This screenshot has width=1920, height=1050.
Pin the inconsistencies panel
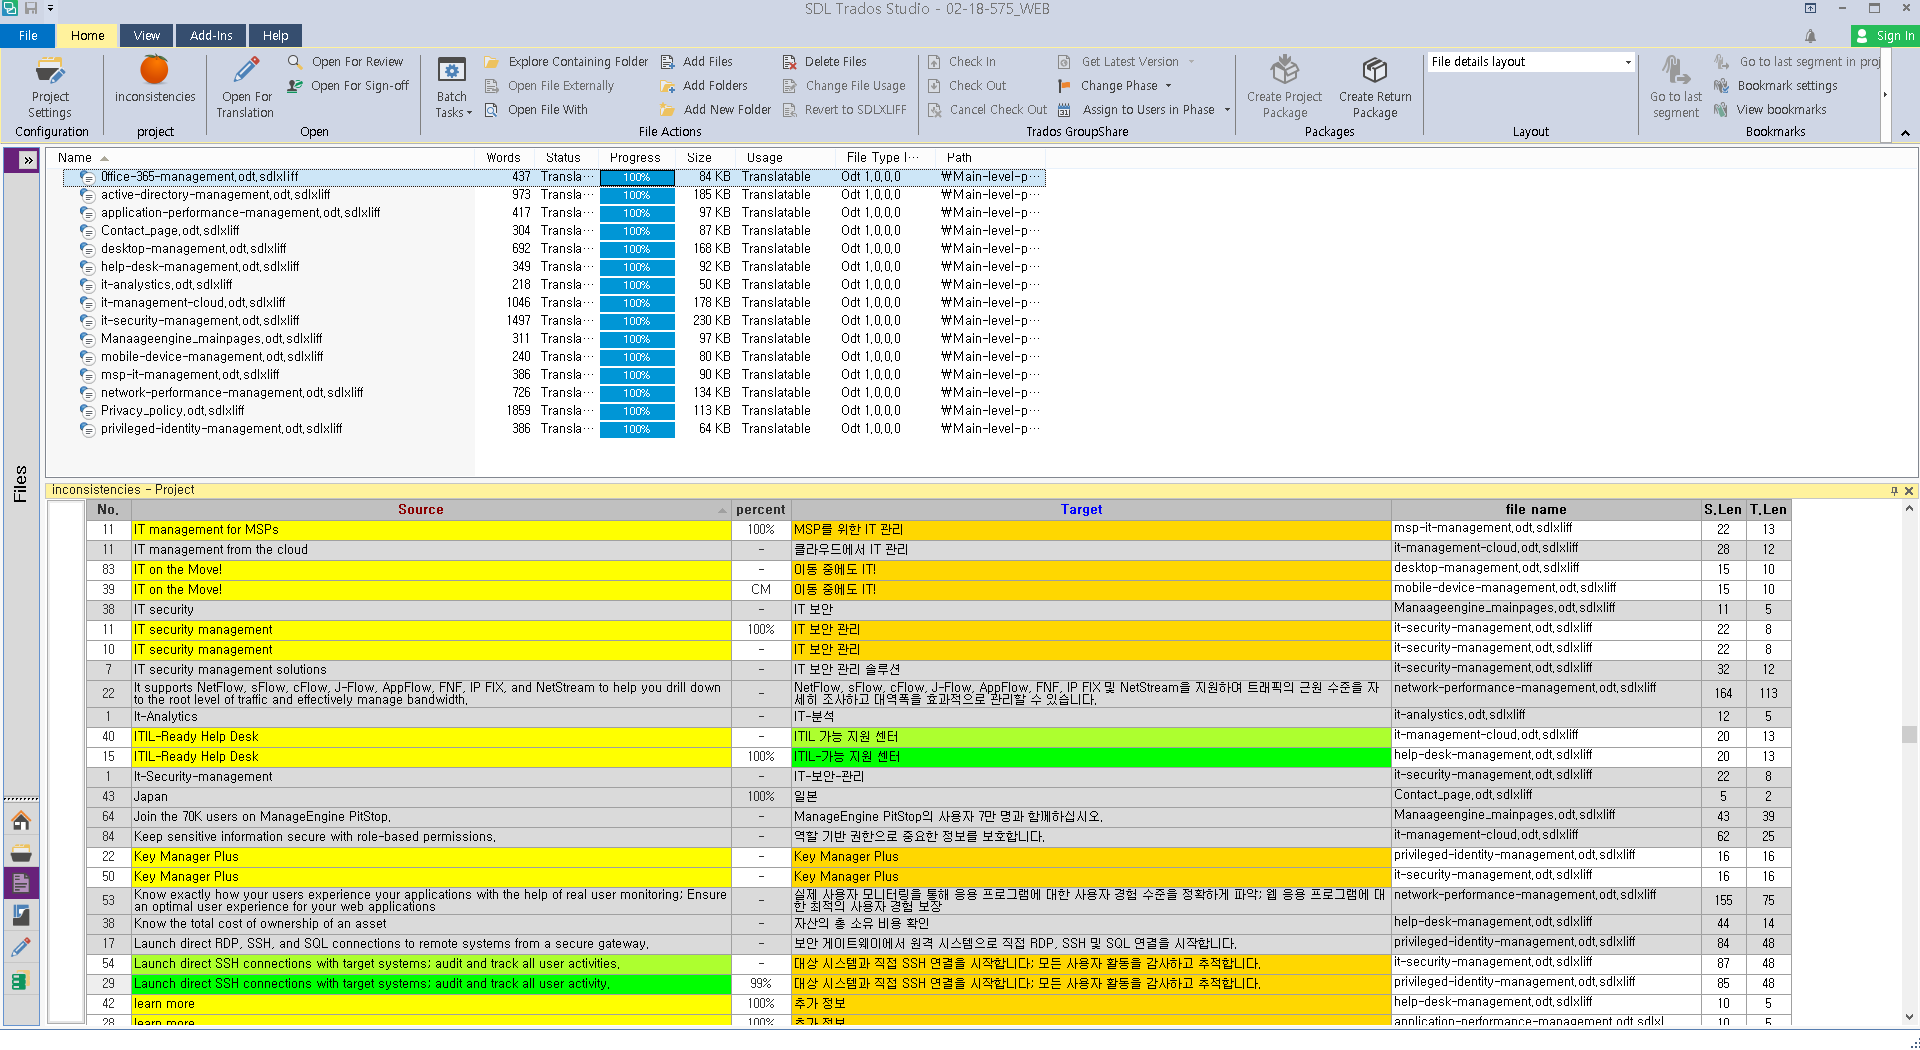[1894, 491]
